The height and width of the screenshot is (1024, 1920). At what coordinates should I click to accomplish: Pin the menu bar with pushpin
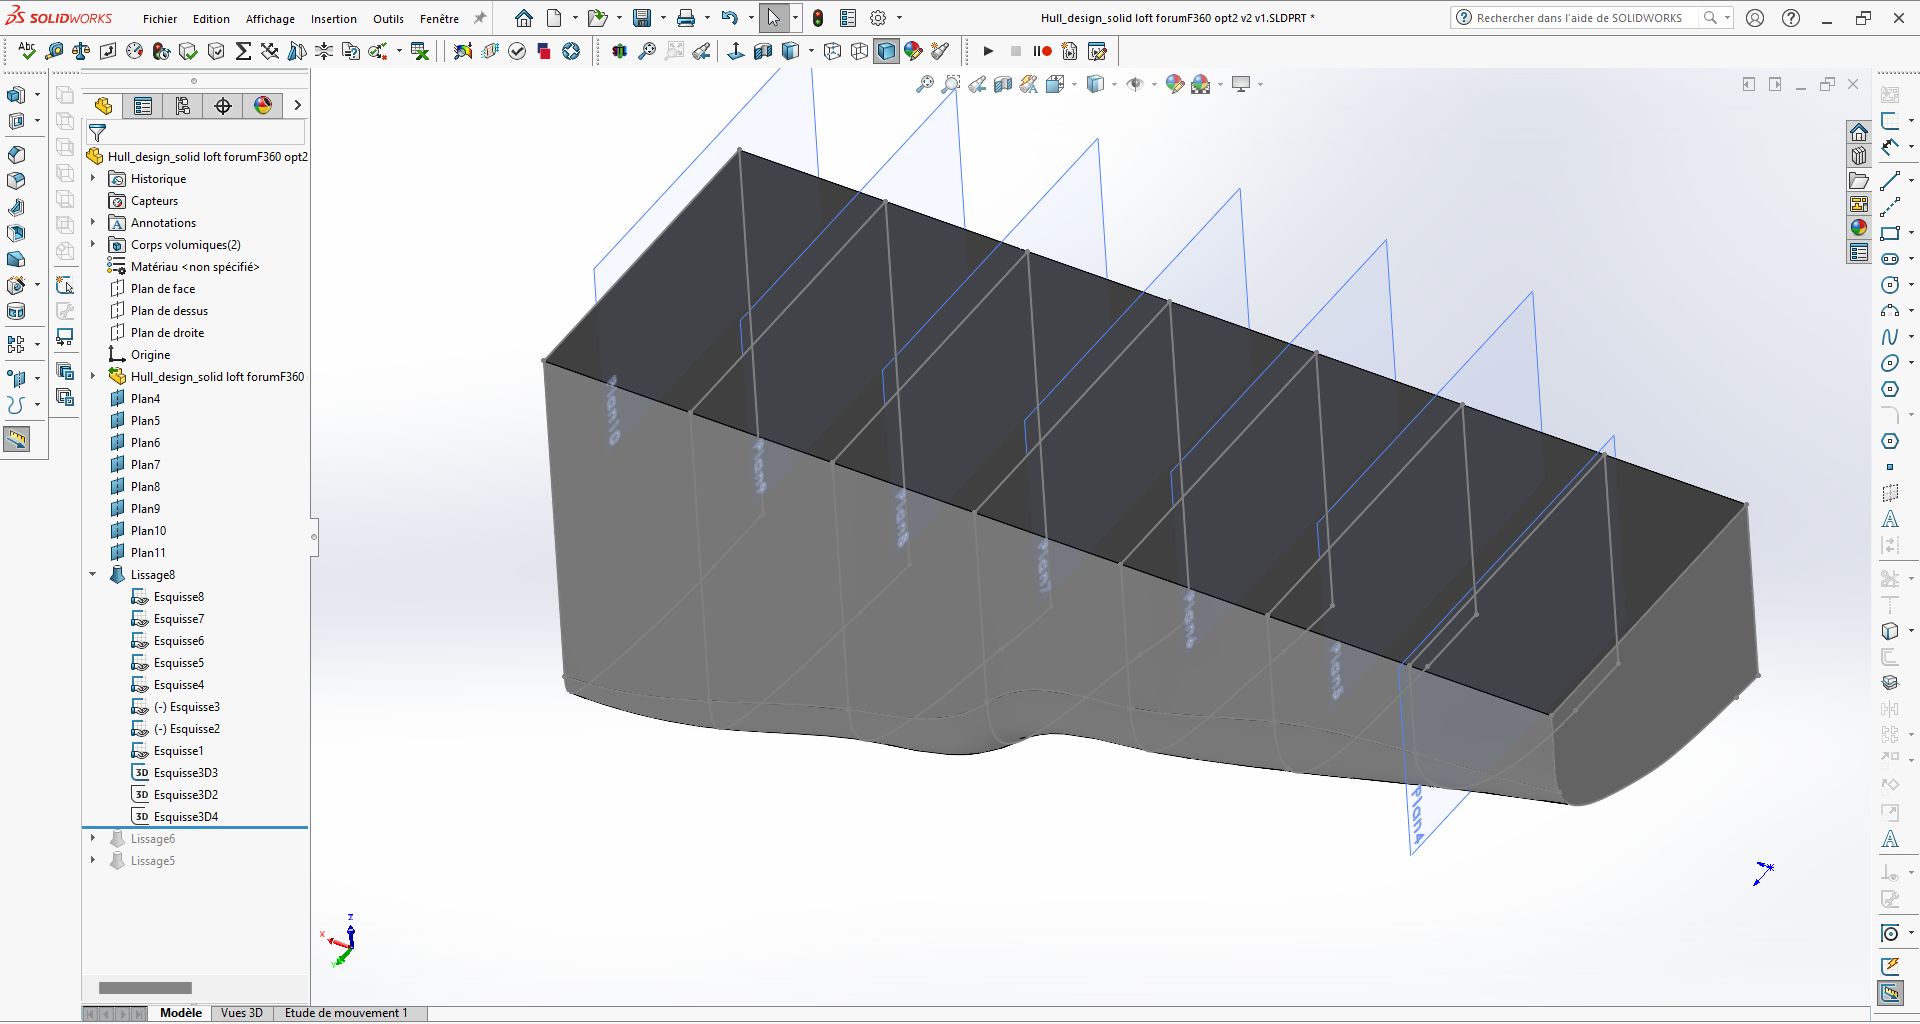[480, 18]
